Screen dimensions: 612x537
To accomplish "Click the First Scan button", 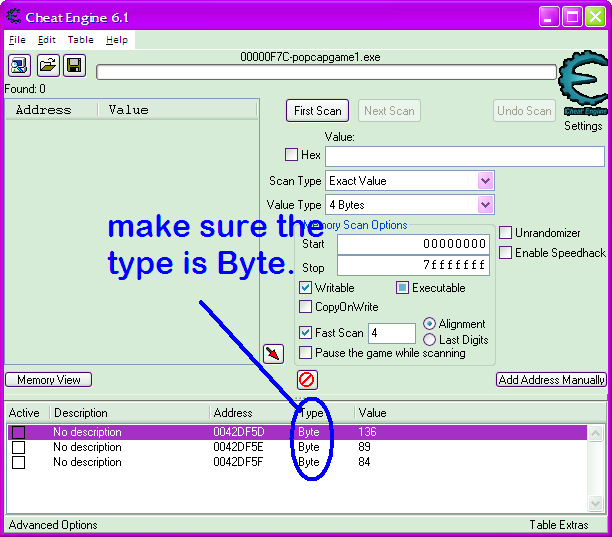I will [x=318, y=111].
